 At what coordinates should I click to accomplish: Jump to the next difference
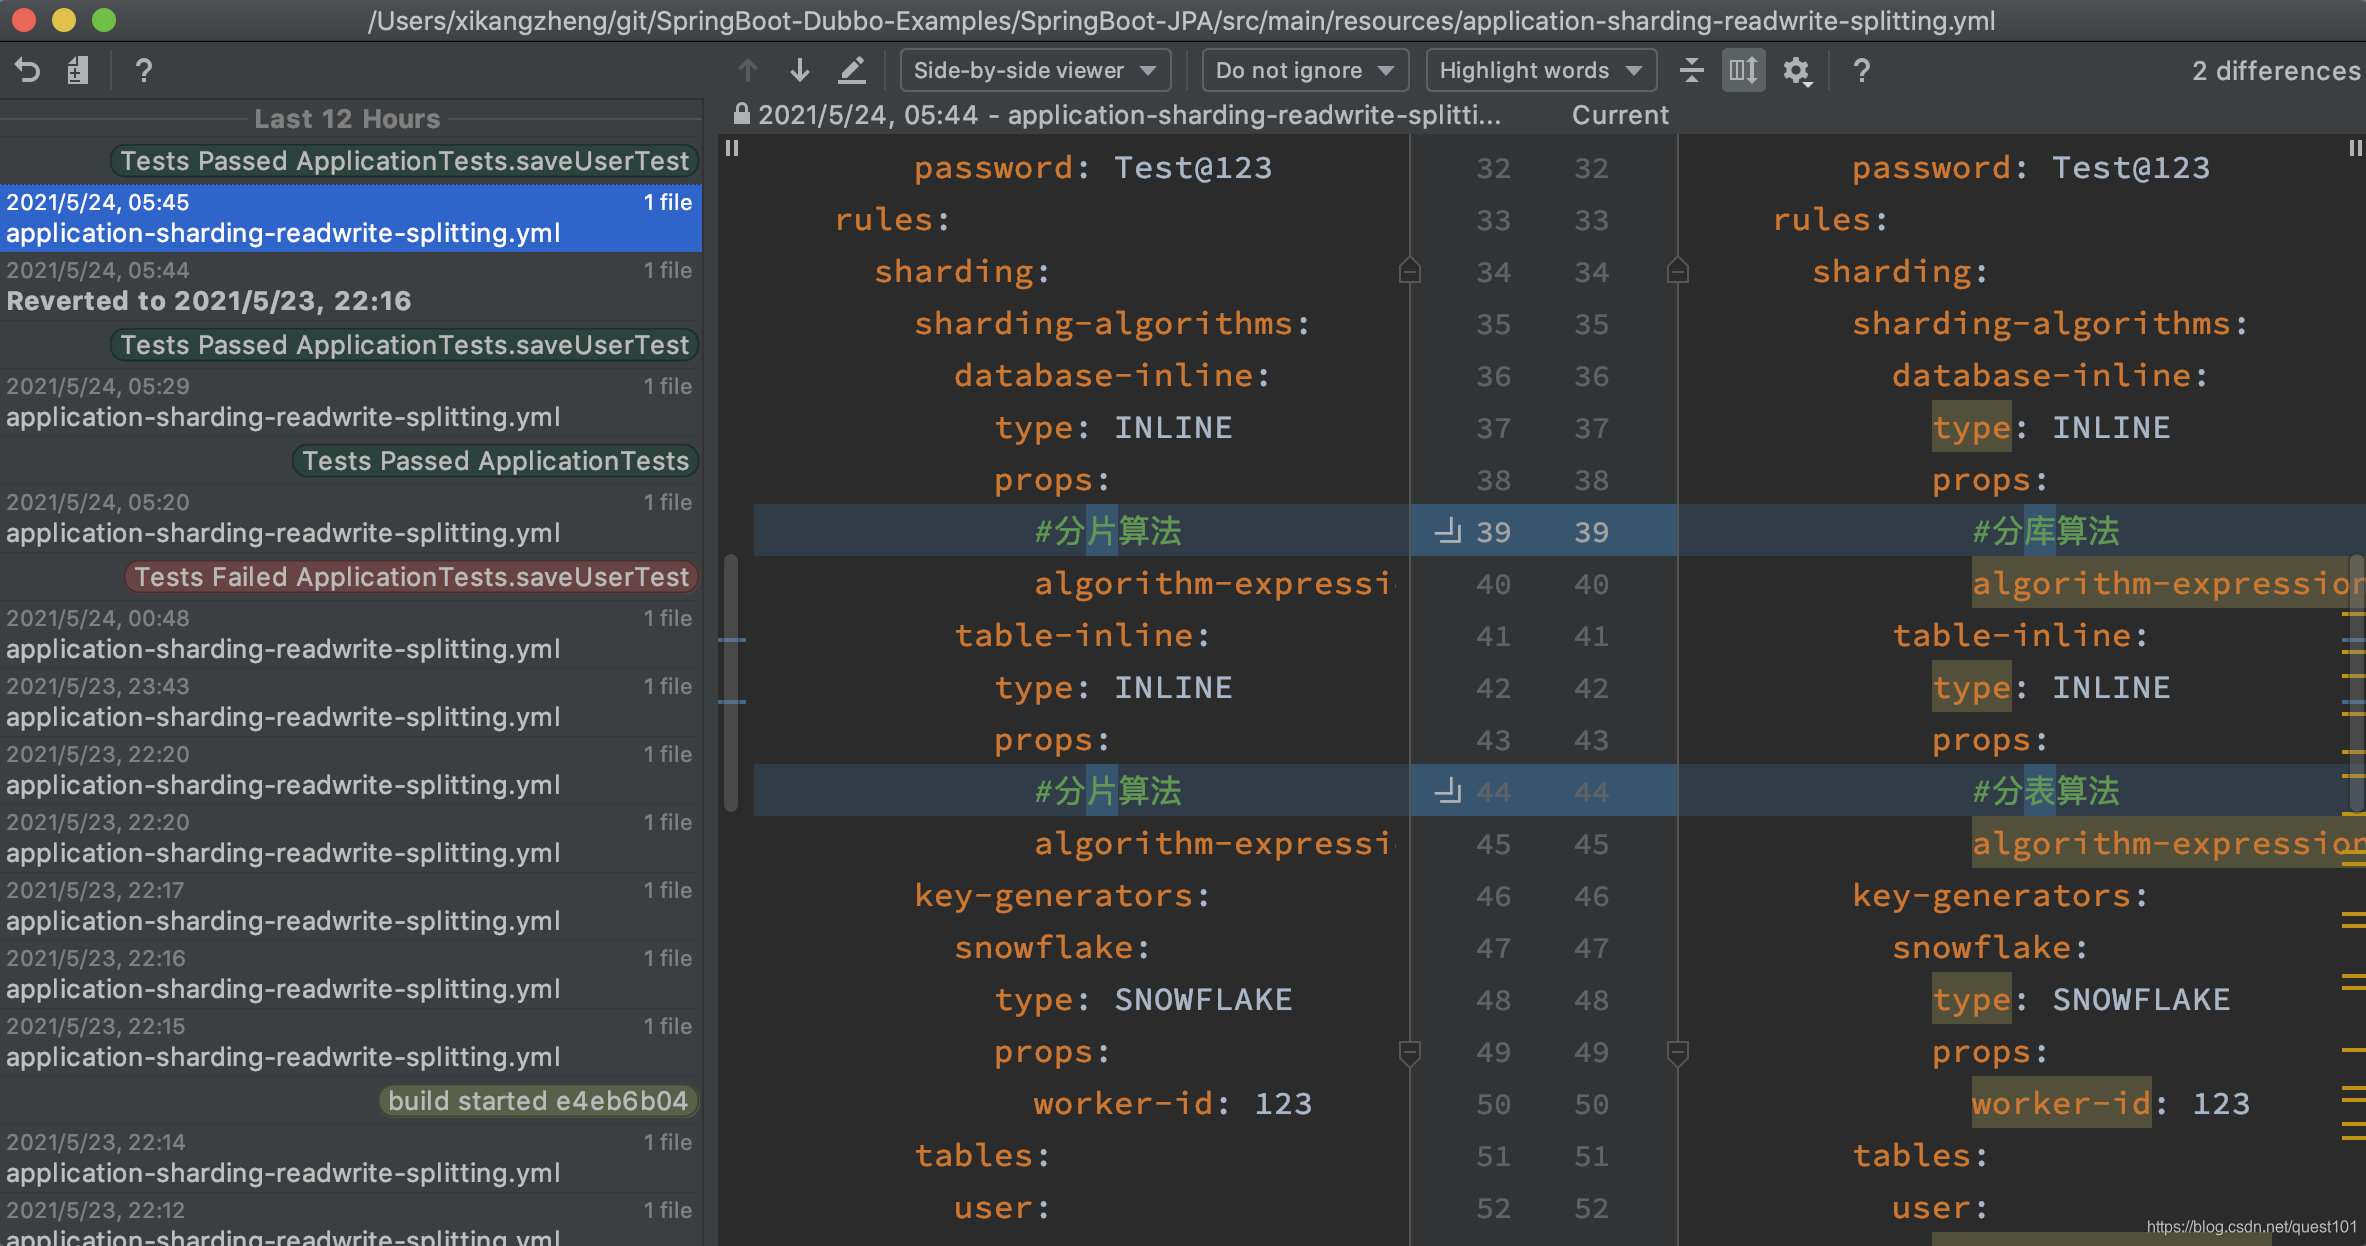(800, 70)
